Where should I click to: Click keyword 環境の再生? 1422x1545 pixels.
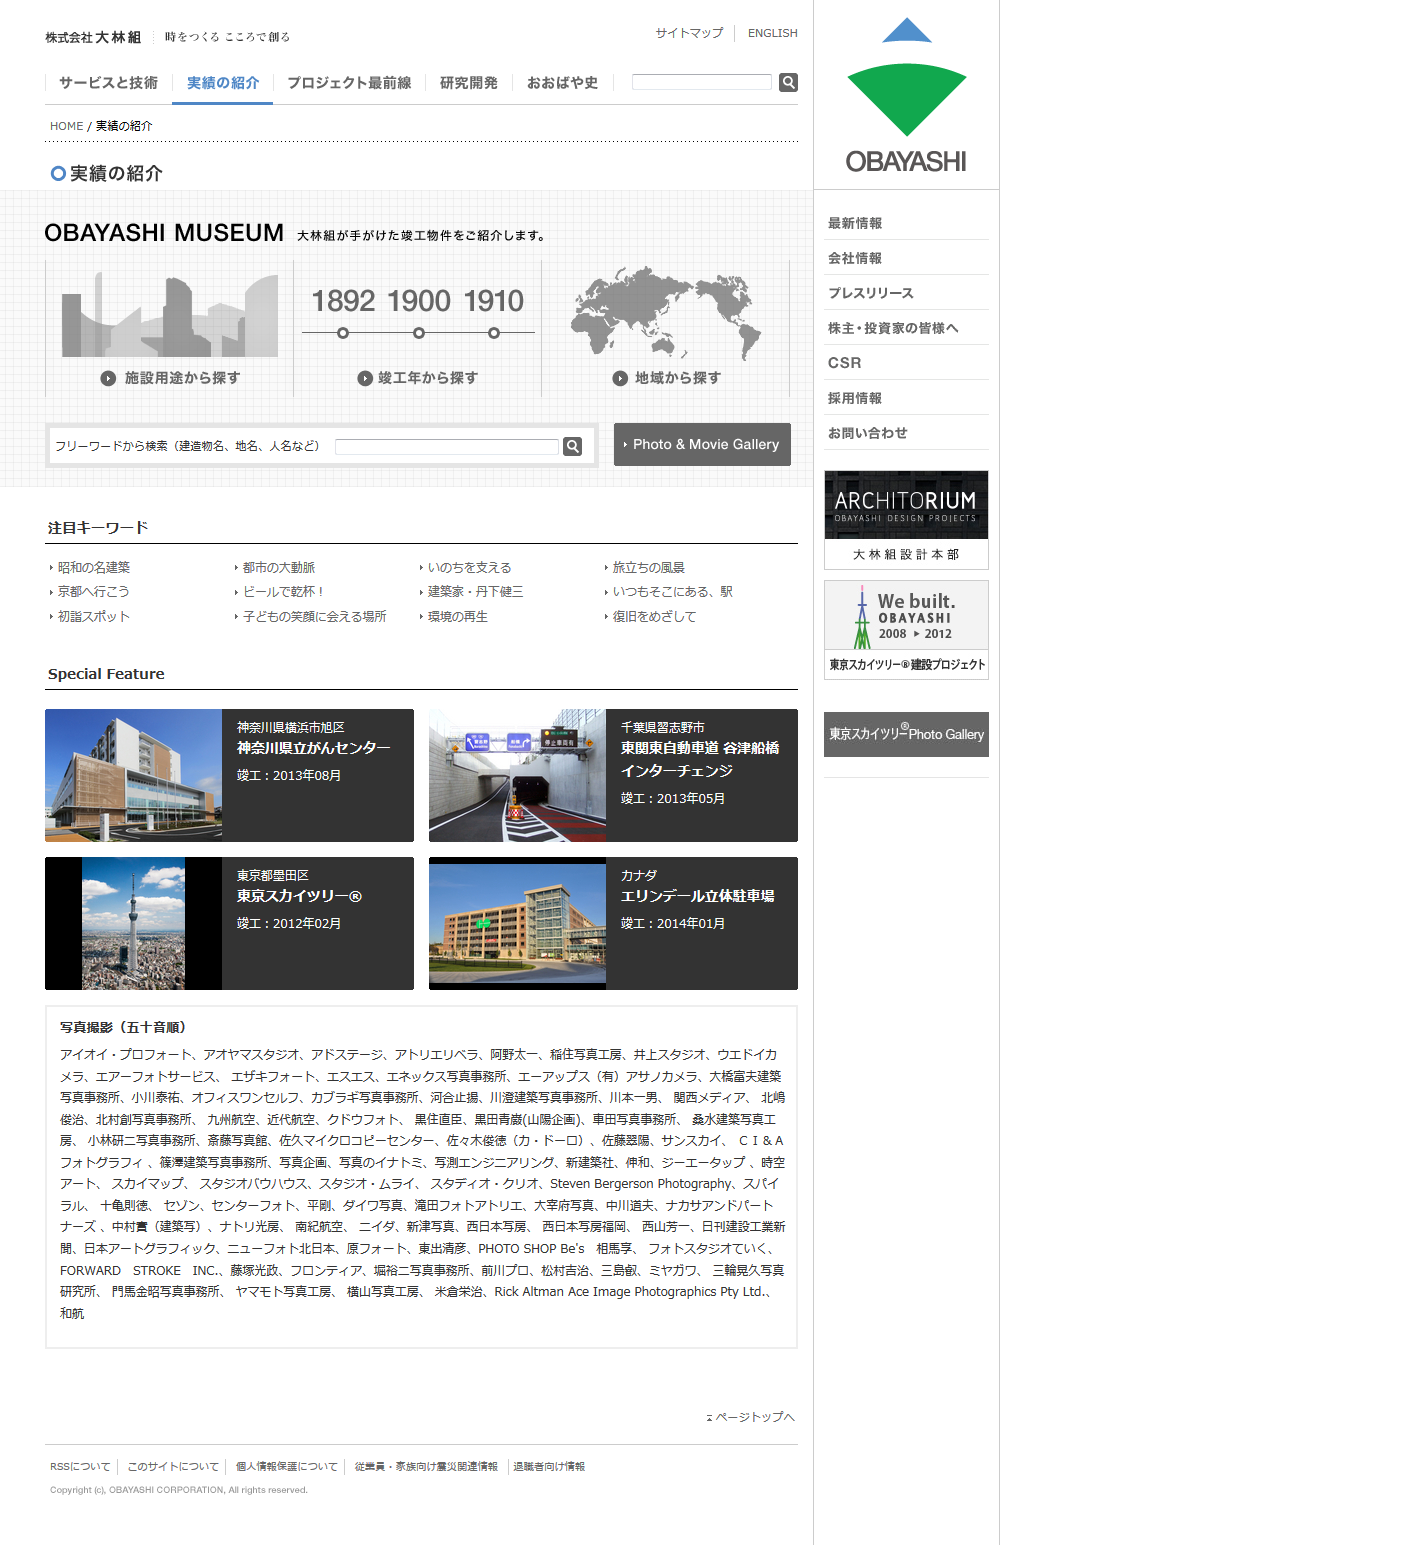coord(457,617)
